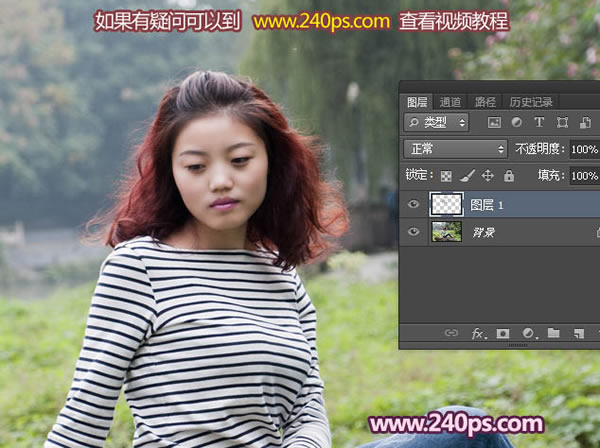The image size is (600, 448).
Task: Switch to the 历史记录 tab
Action: point(530,101)
